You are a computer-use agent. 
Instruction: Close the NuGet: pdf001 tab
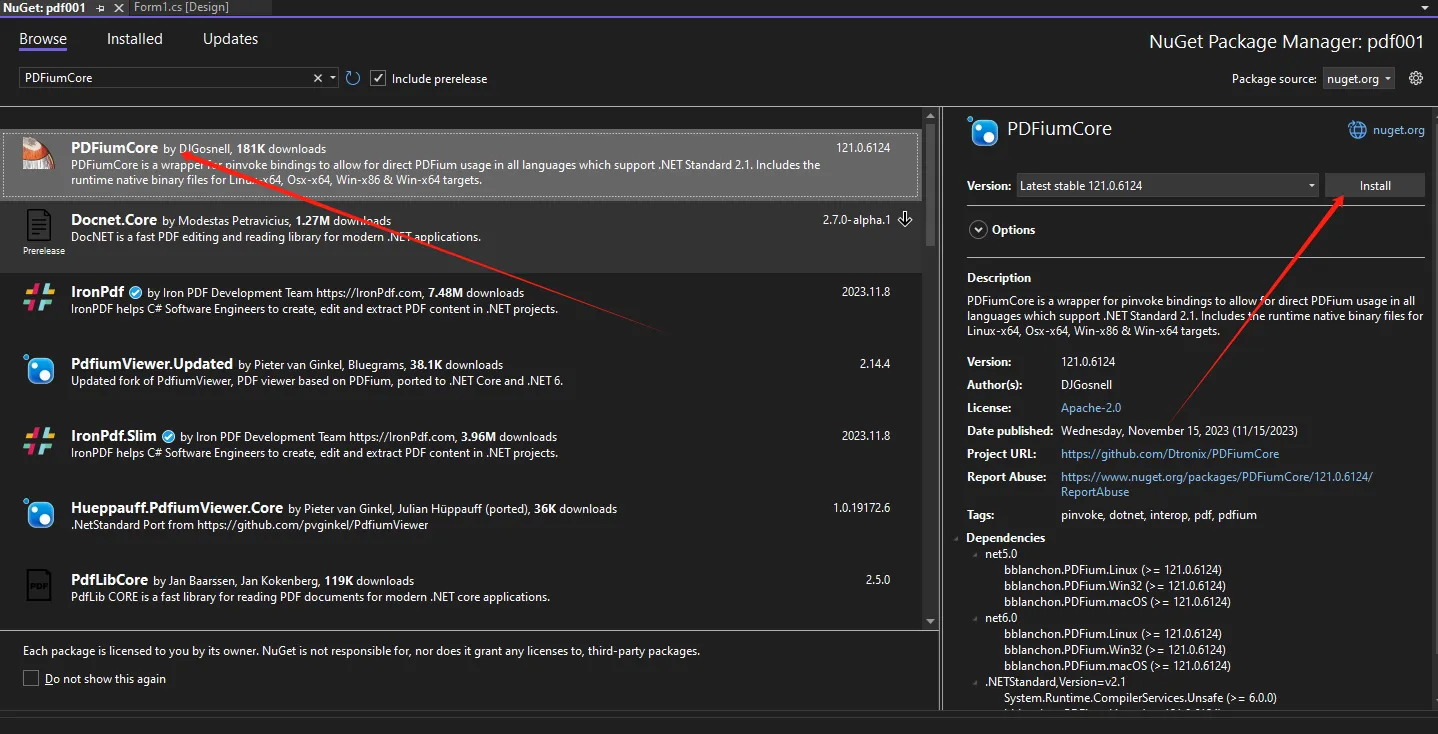[x=118, y=8]
